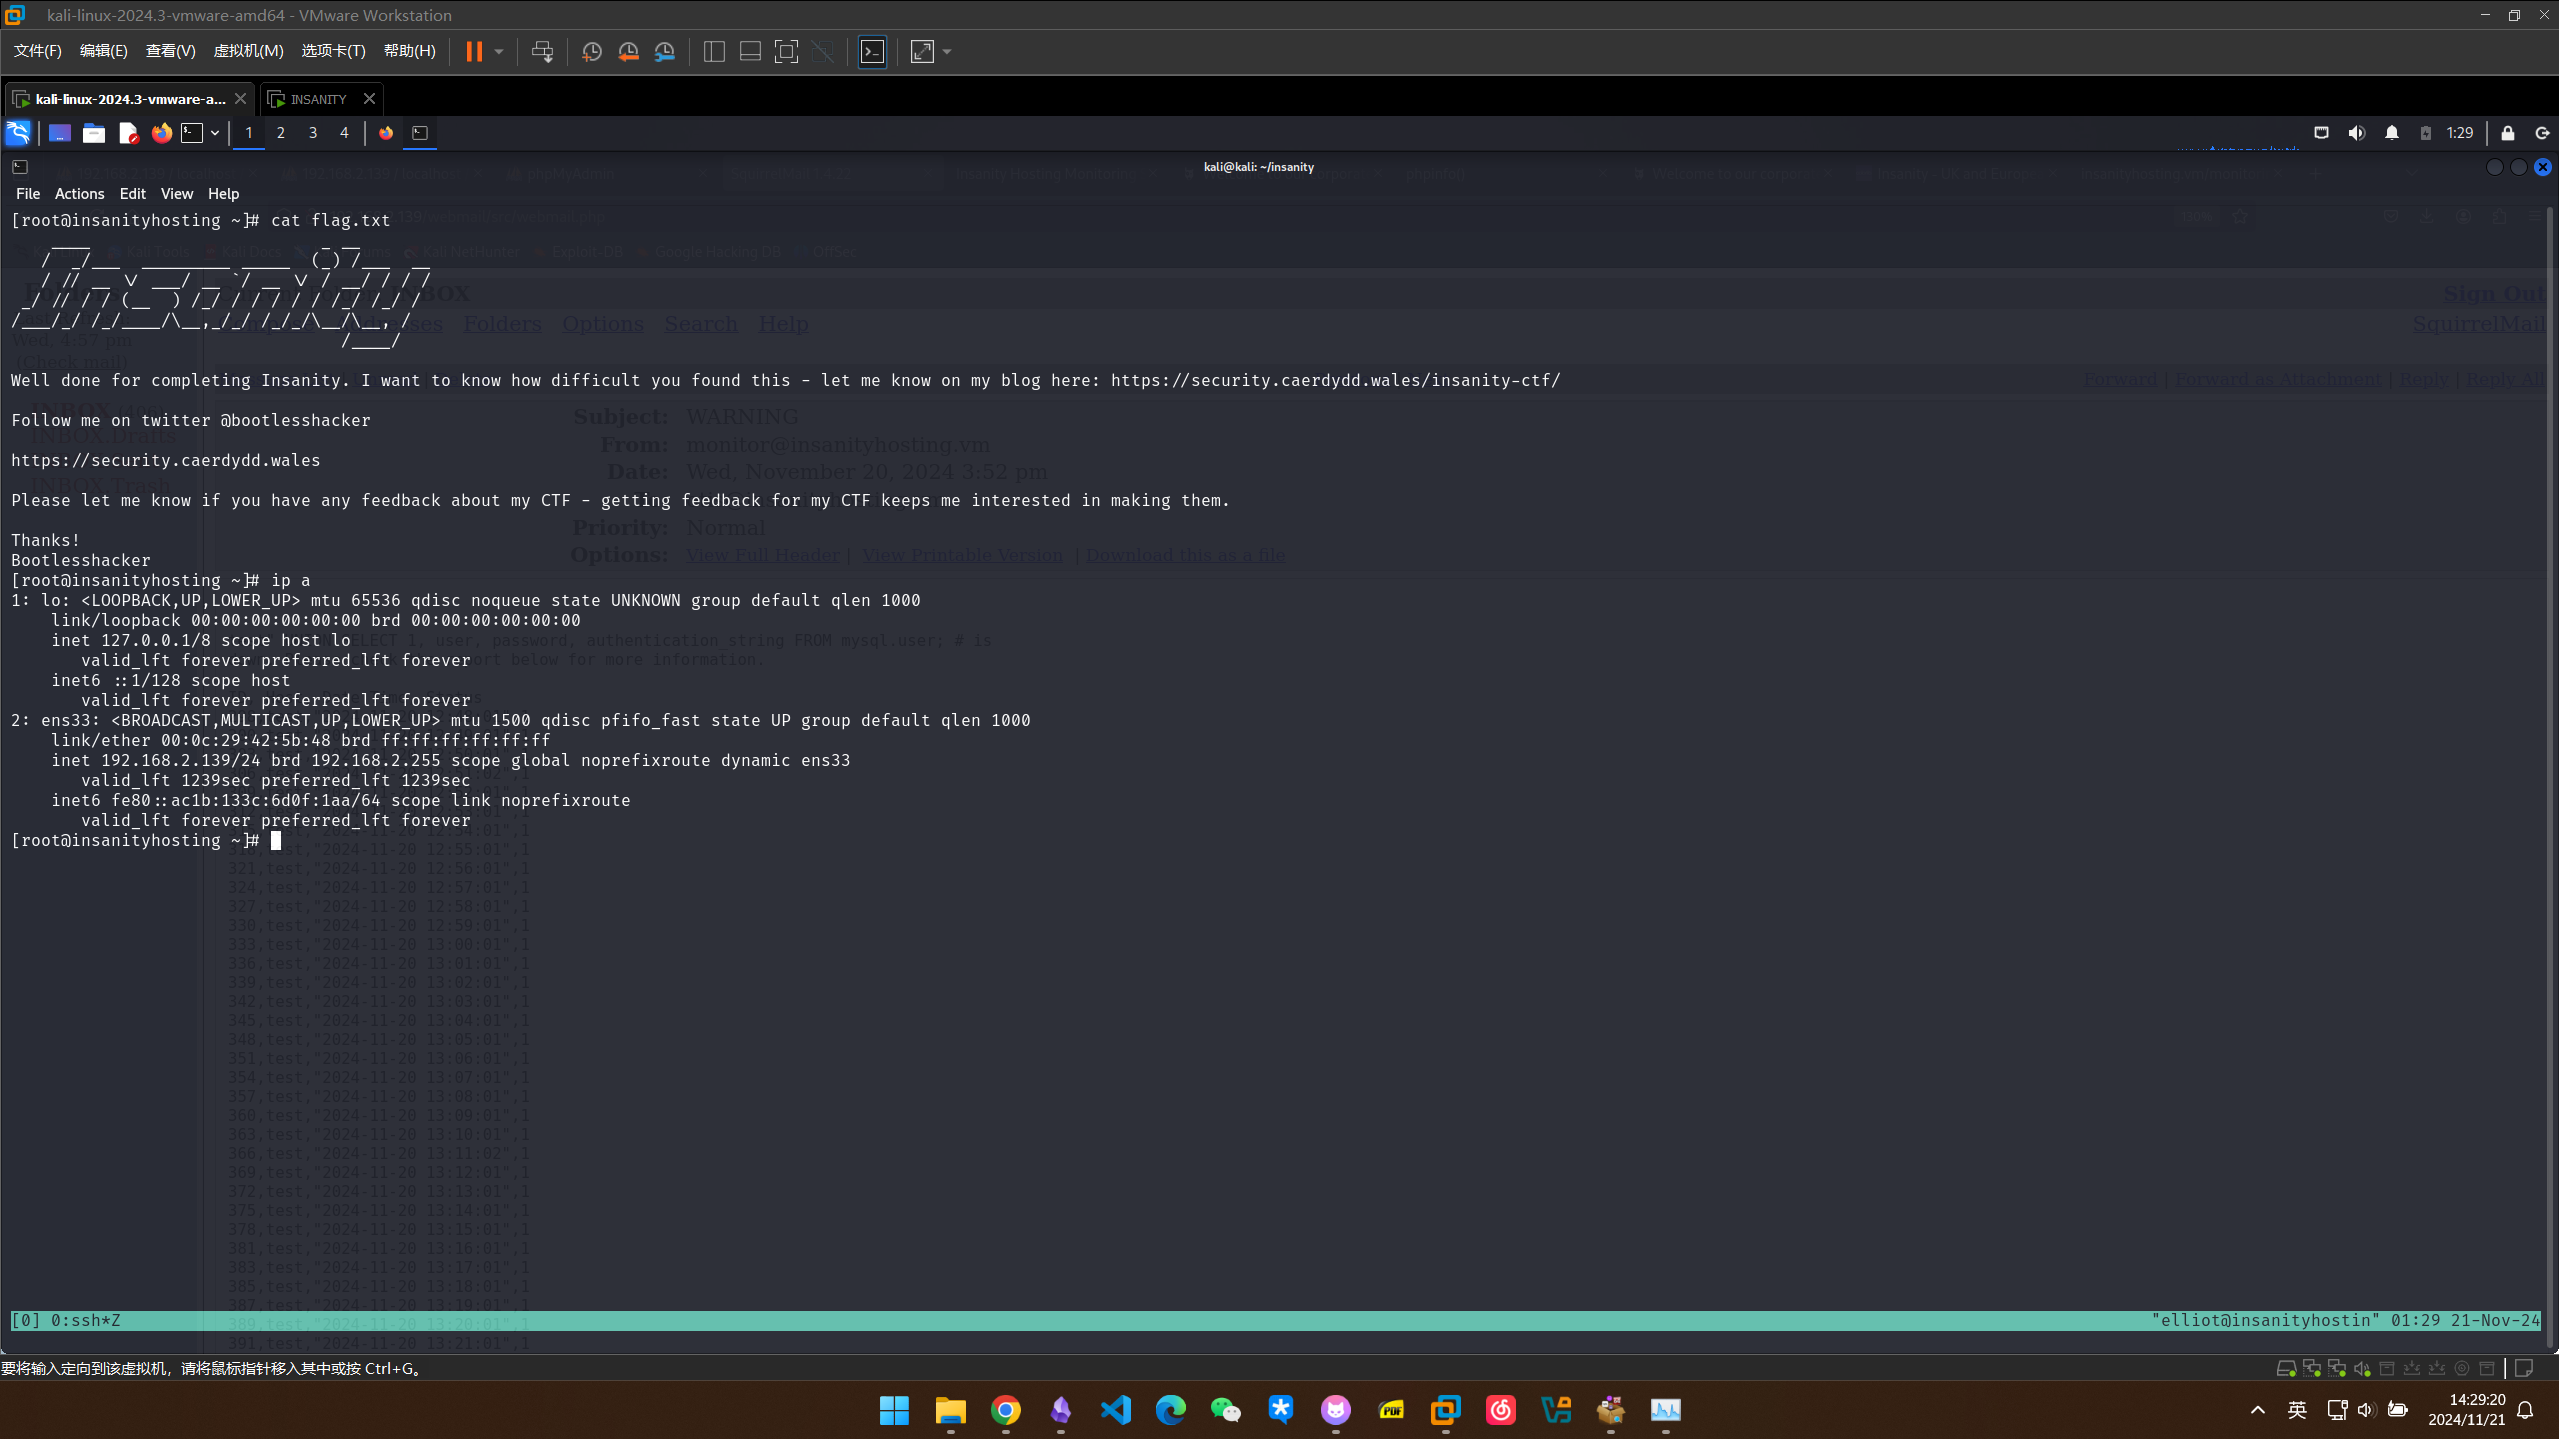Switch to workspace 3
The image size is (2559, 1439).
[313, 133]
